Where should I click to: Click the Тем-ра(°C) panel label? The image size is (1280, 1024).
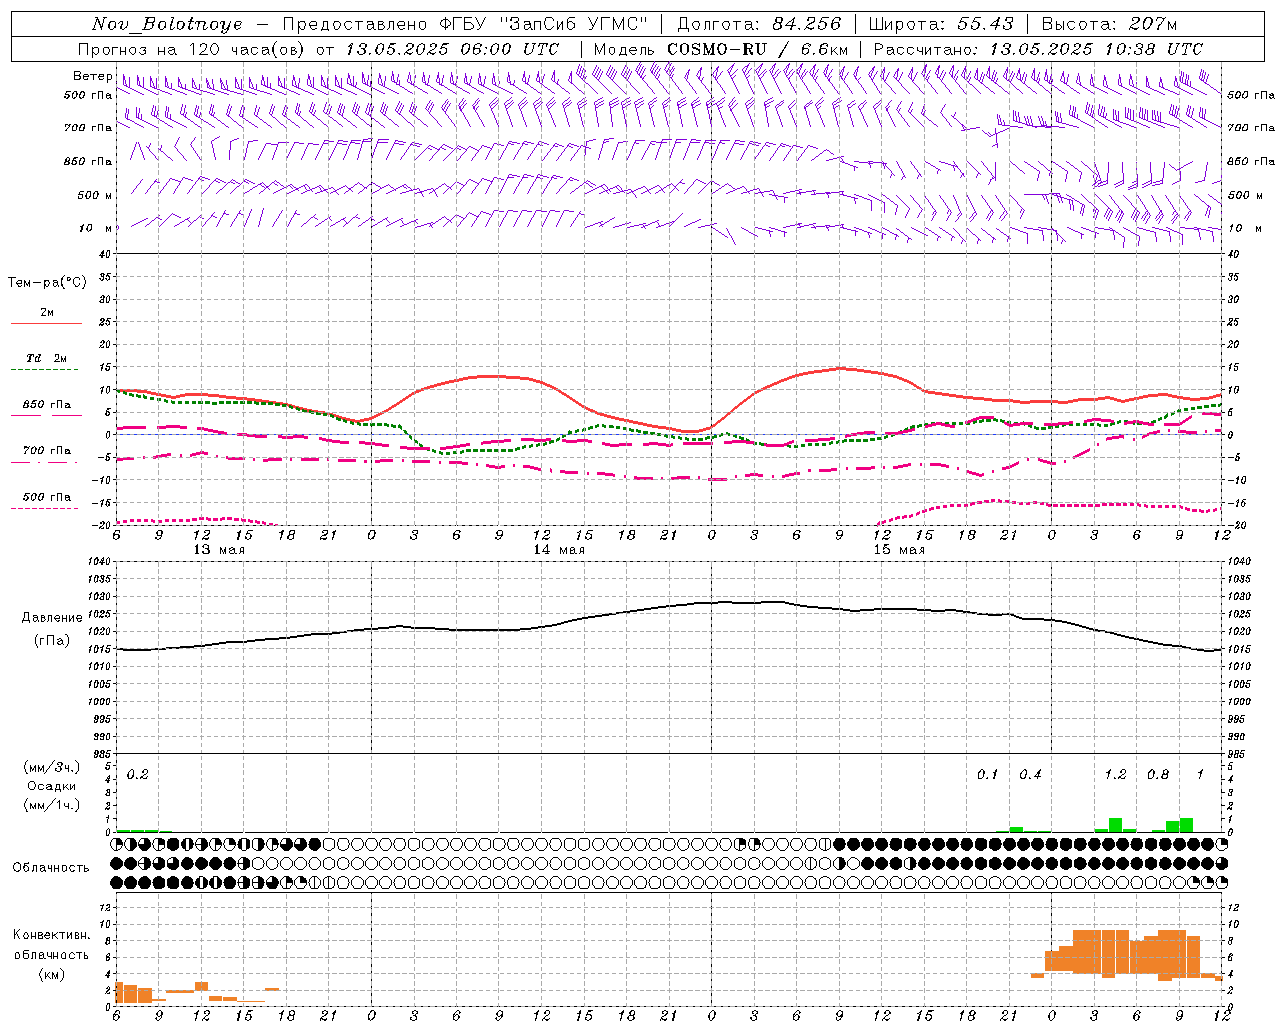(x=47, y=283)
